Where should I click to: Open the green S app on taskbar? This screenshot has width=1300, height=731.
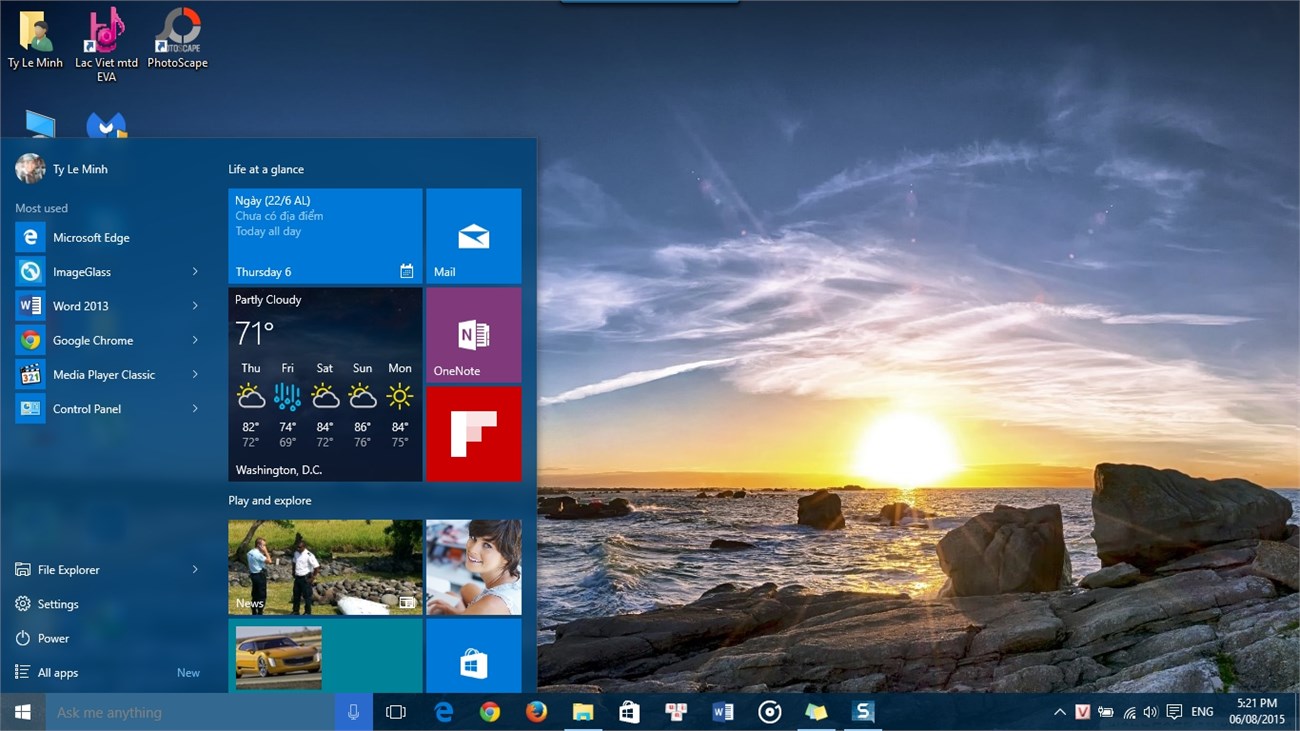(x=863, y=712)
